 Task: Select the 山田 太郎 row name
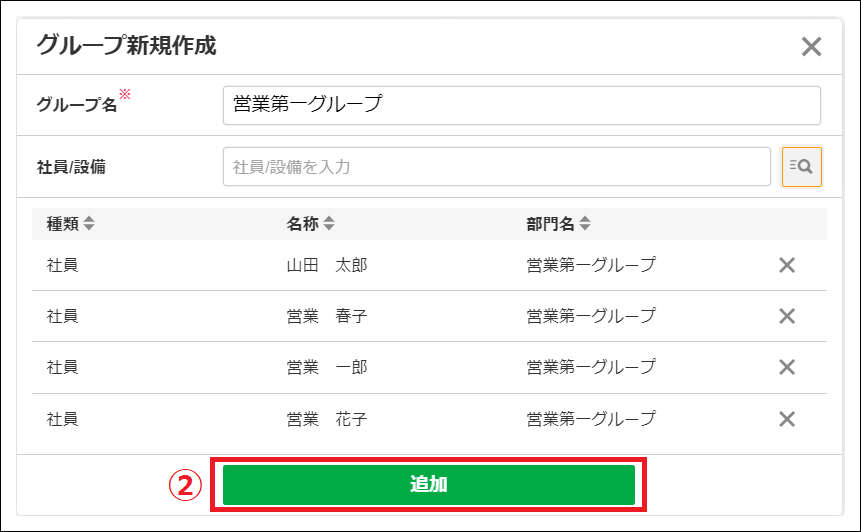coord(327,265)
